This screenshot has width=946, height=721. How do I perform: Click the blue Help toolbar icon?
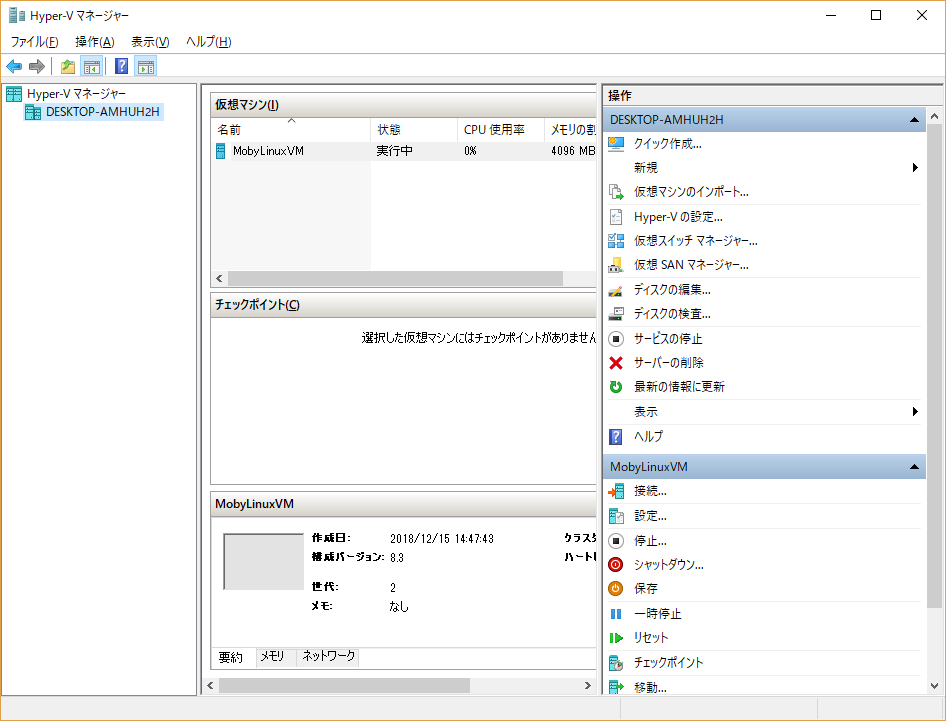click(x=121, y=66)
